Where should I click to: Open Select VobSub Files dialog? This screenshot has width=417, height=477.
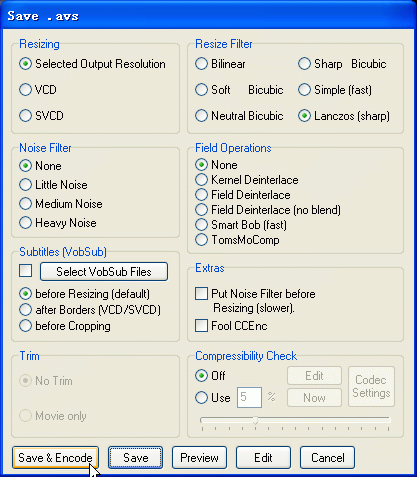(x=104, y=272)
